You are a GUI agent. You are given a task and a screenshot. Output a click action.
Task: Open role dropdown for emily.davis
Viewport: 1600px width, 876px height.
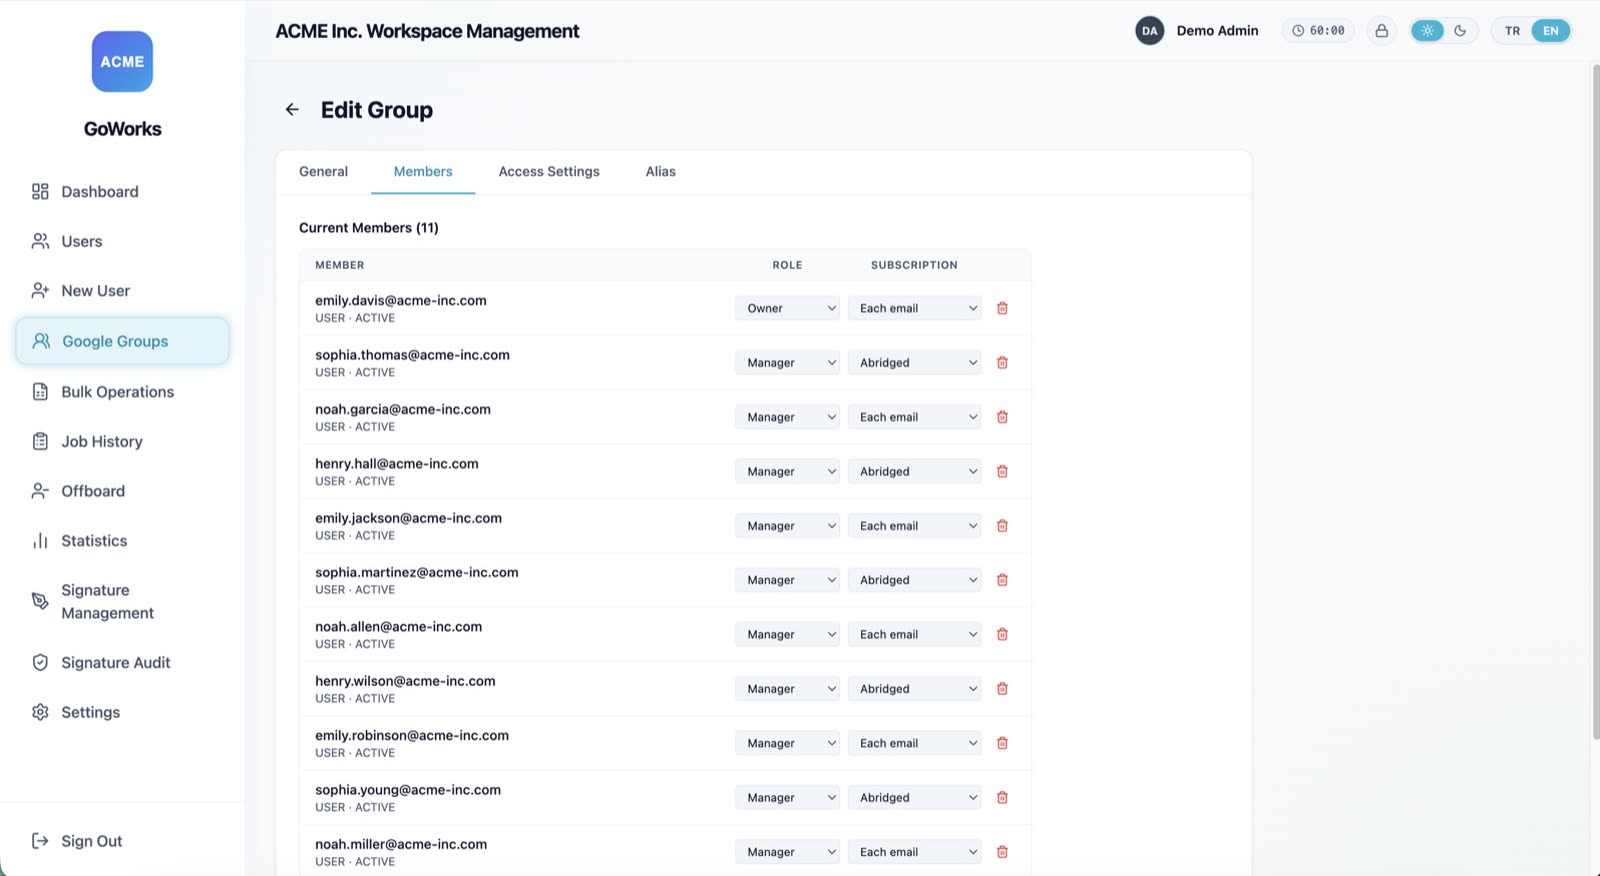click(x=787, y=308)
